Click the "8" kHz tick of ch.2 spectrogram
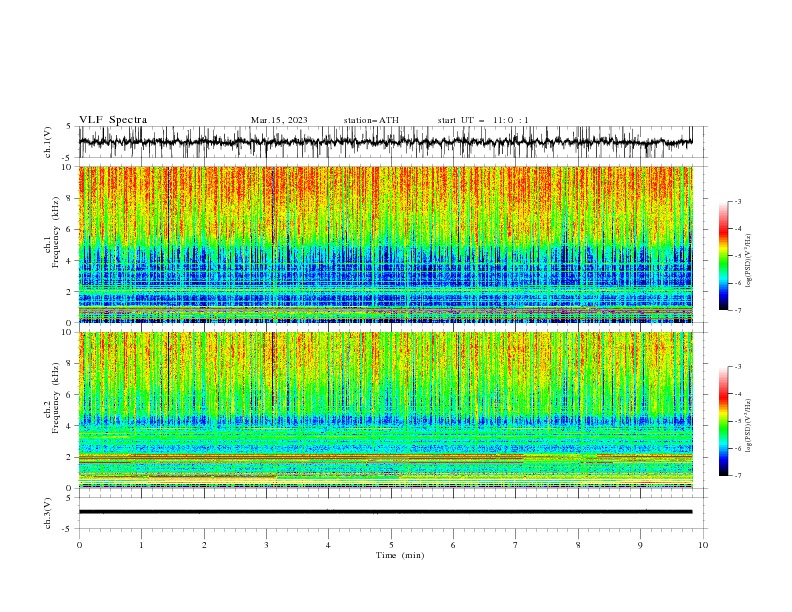 tap(71, 364)
